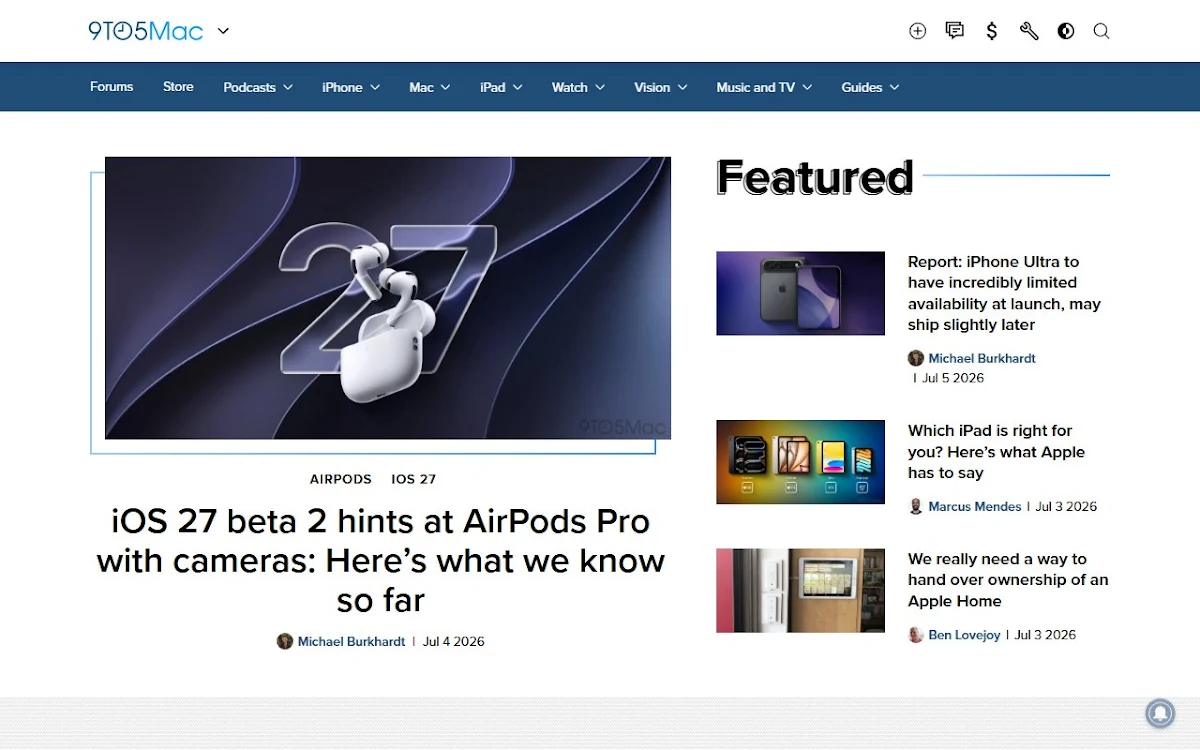Expand the Vision nav dropdown

pos(661,87)
